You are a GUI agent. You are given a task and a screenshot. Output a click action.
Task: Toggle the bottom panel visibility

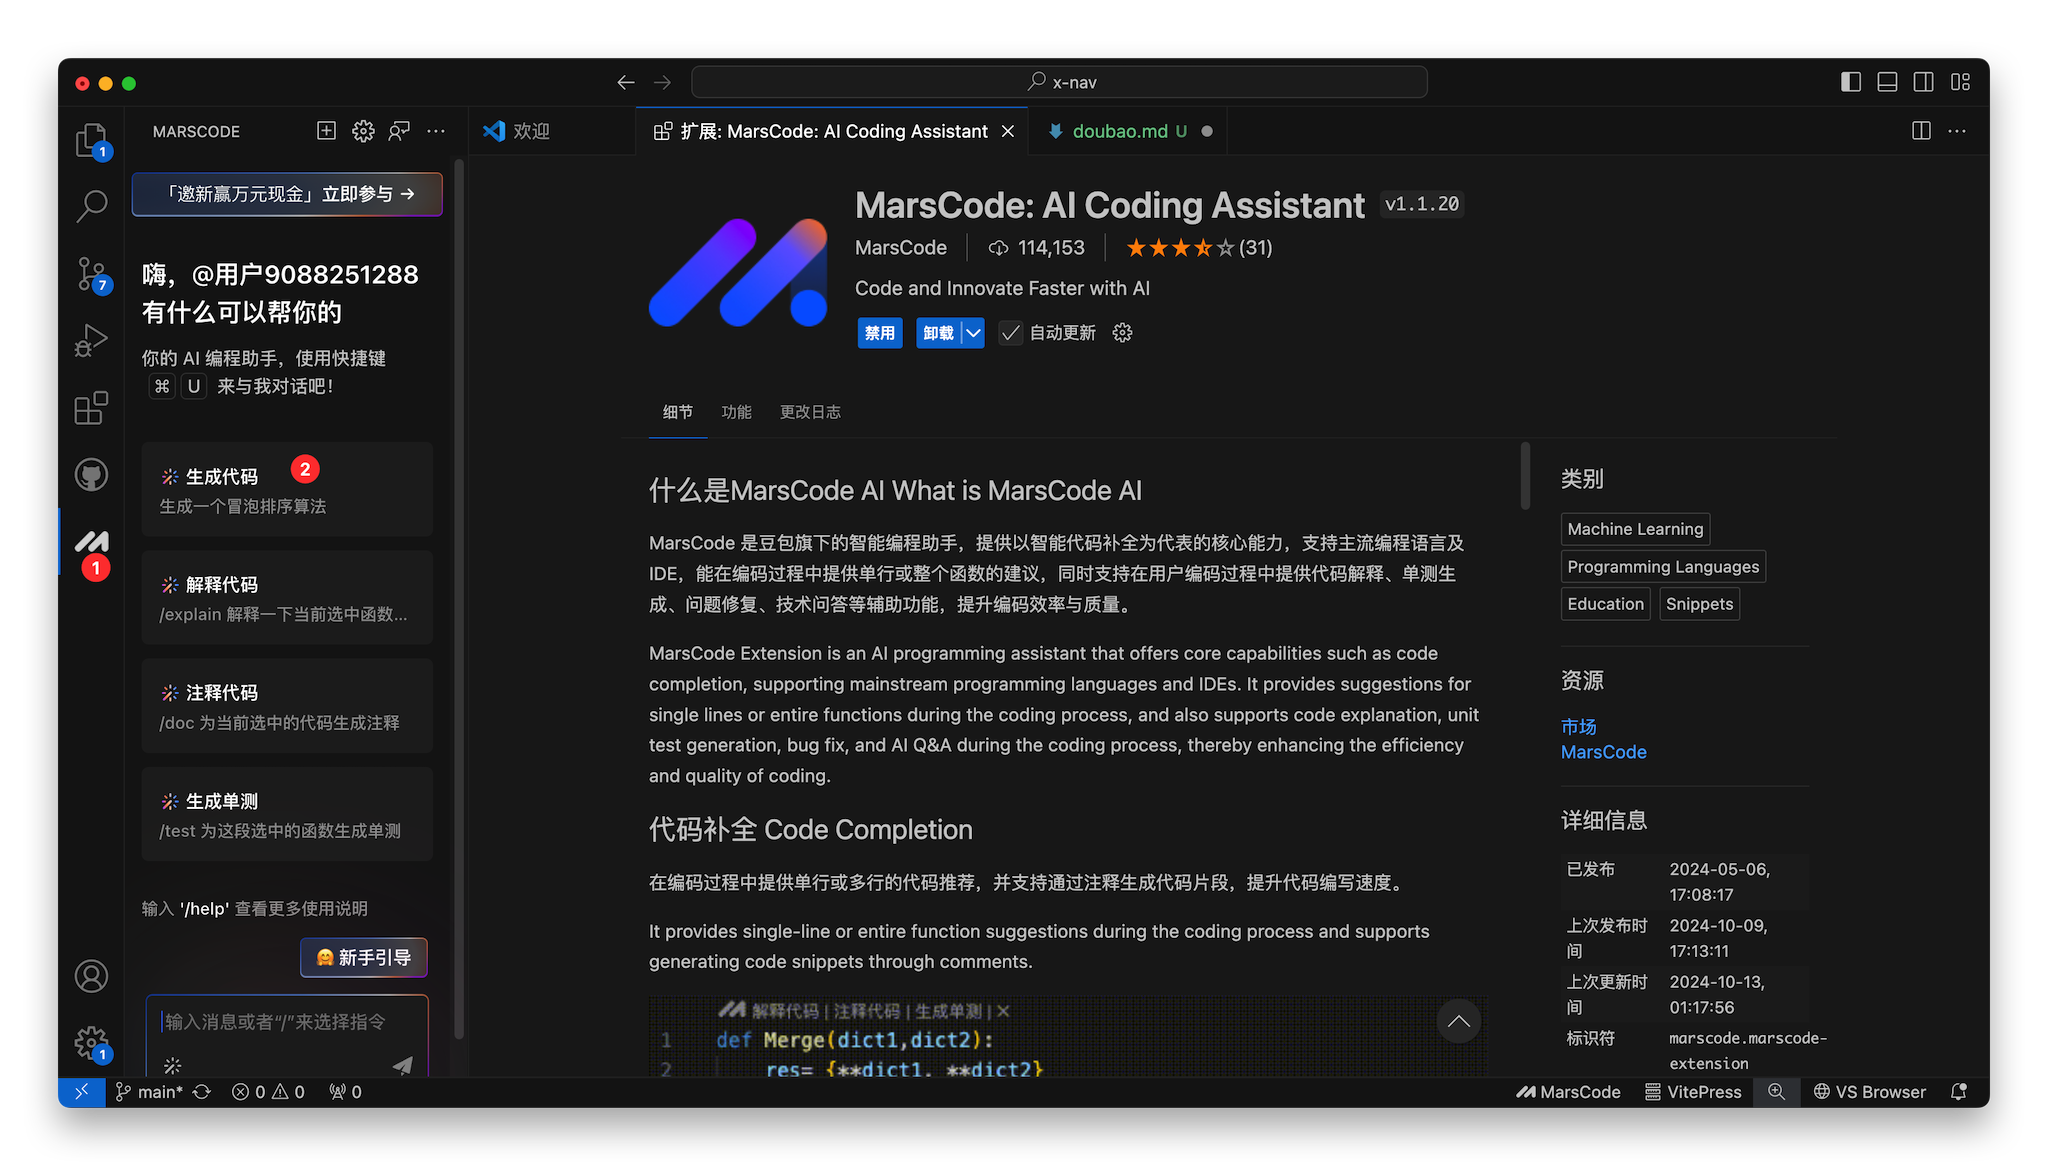coord(1887,82)
